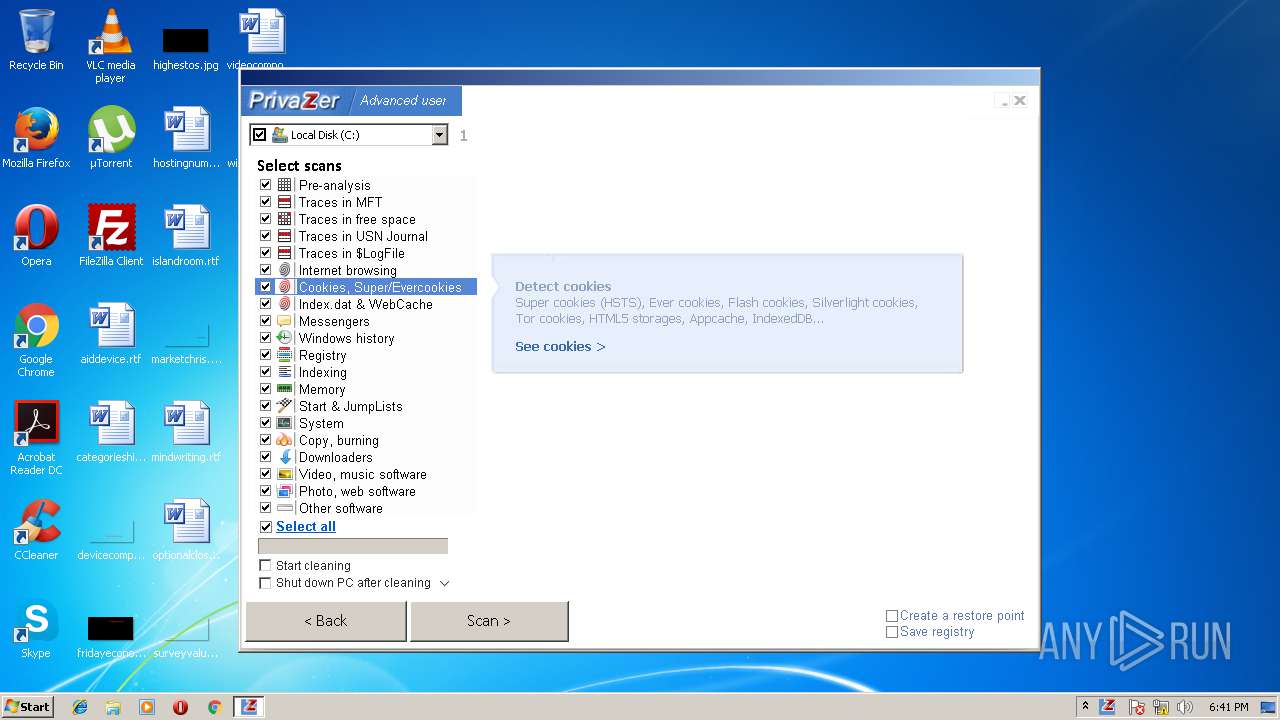Image resolution: width=1280 pixels, height=720 pixels.
Task: Enable the Start cleaning checkbox
Action: point(265,565)
